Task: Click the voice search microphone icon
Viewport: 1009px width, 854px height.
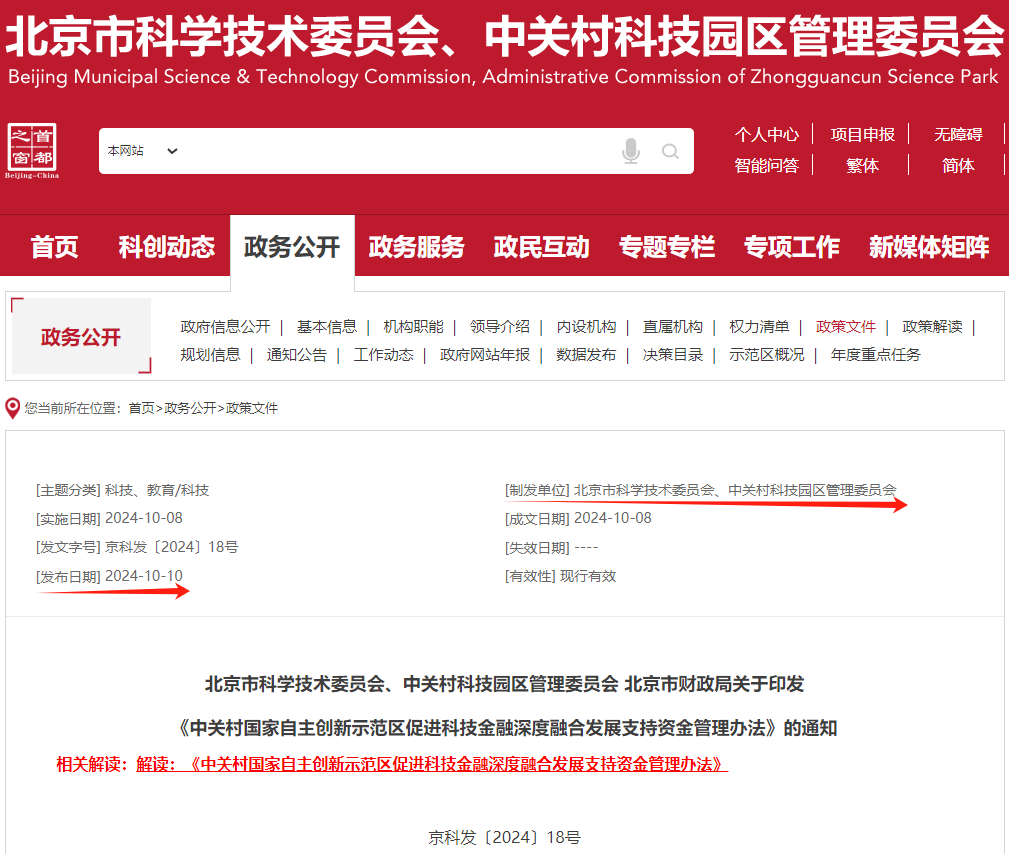Action: coord(631,150)
